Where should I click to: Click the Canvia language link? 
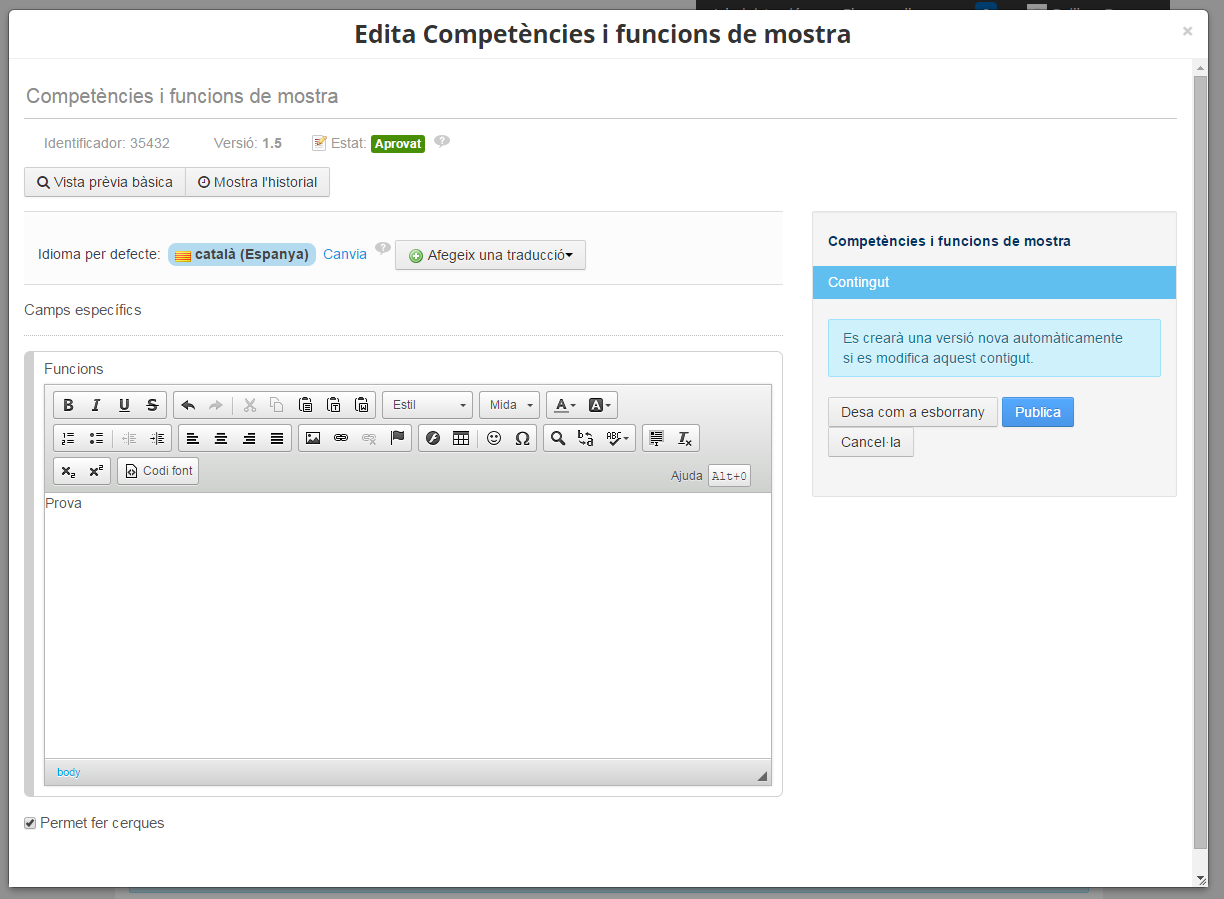(345, 254)
